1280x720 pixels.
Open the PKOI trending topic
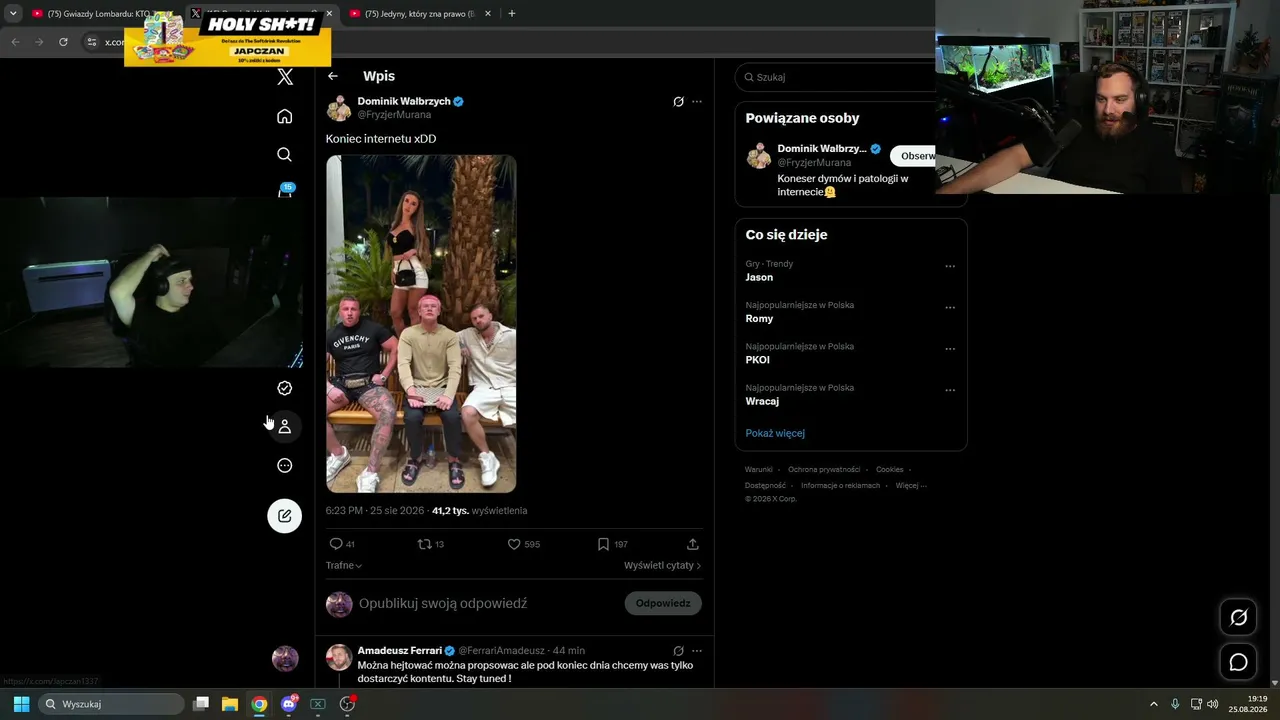pyautogui.click(x=757, y=360)
